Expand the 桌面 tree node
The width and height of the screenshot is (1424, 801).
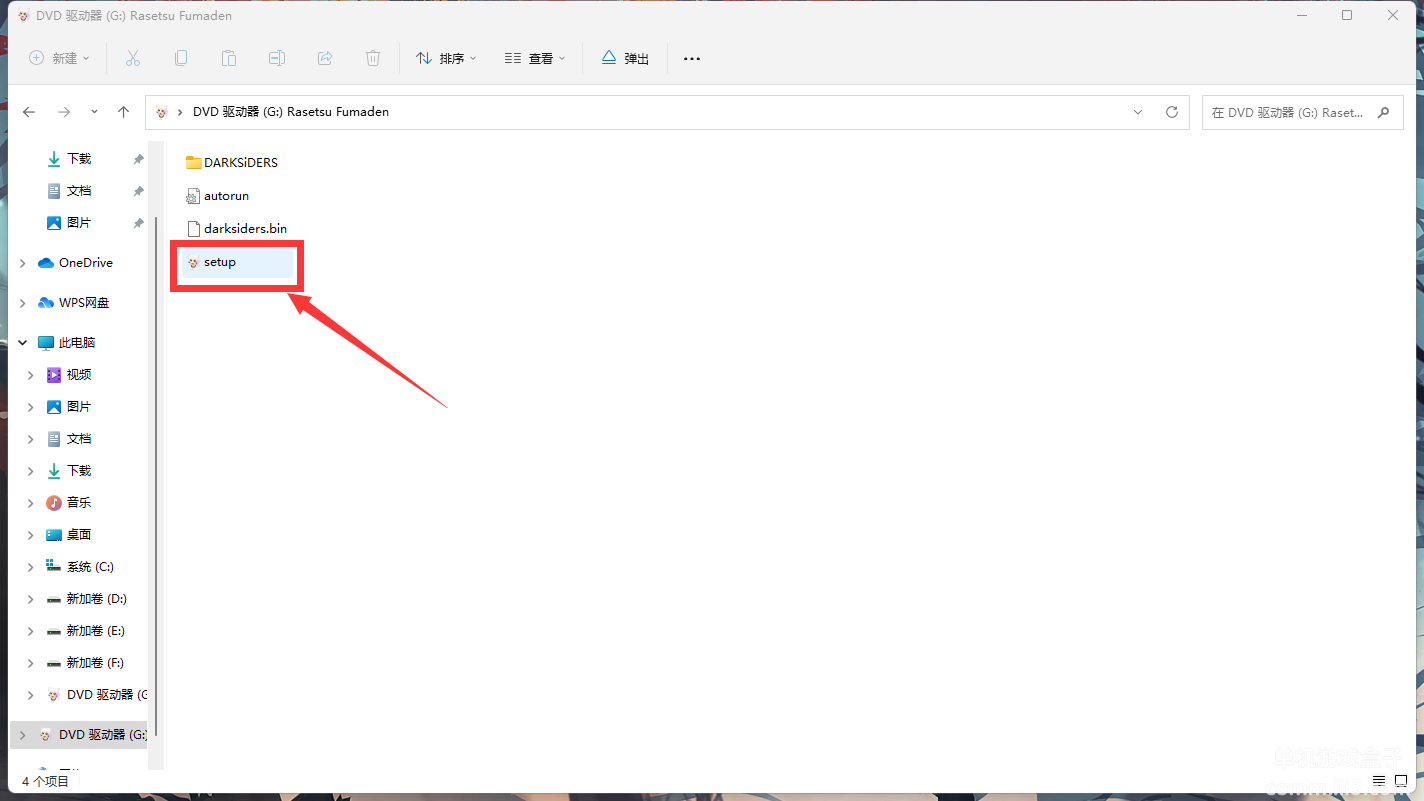point(30,535)
